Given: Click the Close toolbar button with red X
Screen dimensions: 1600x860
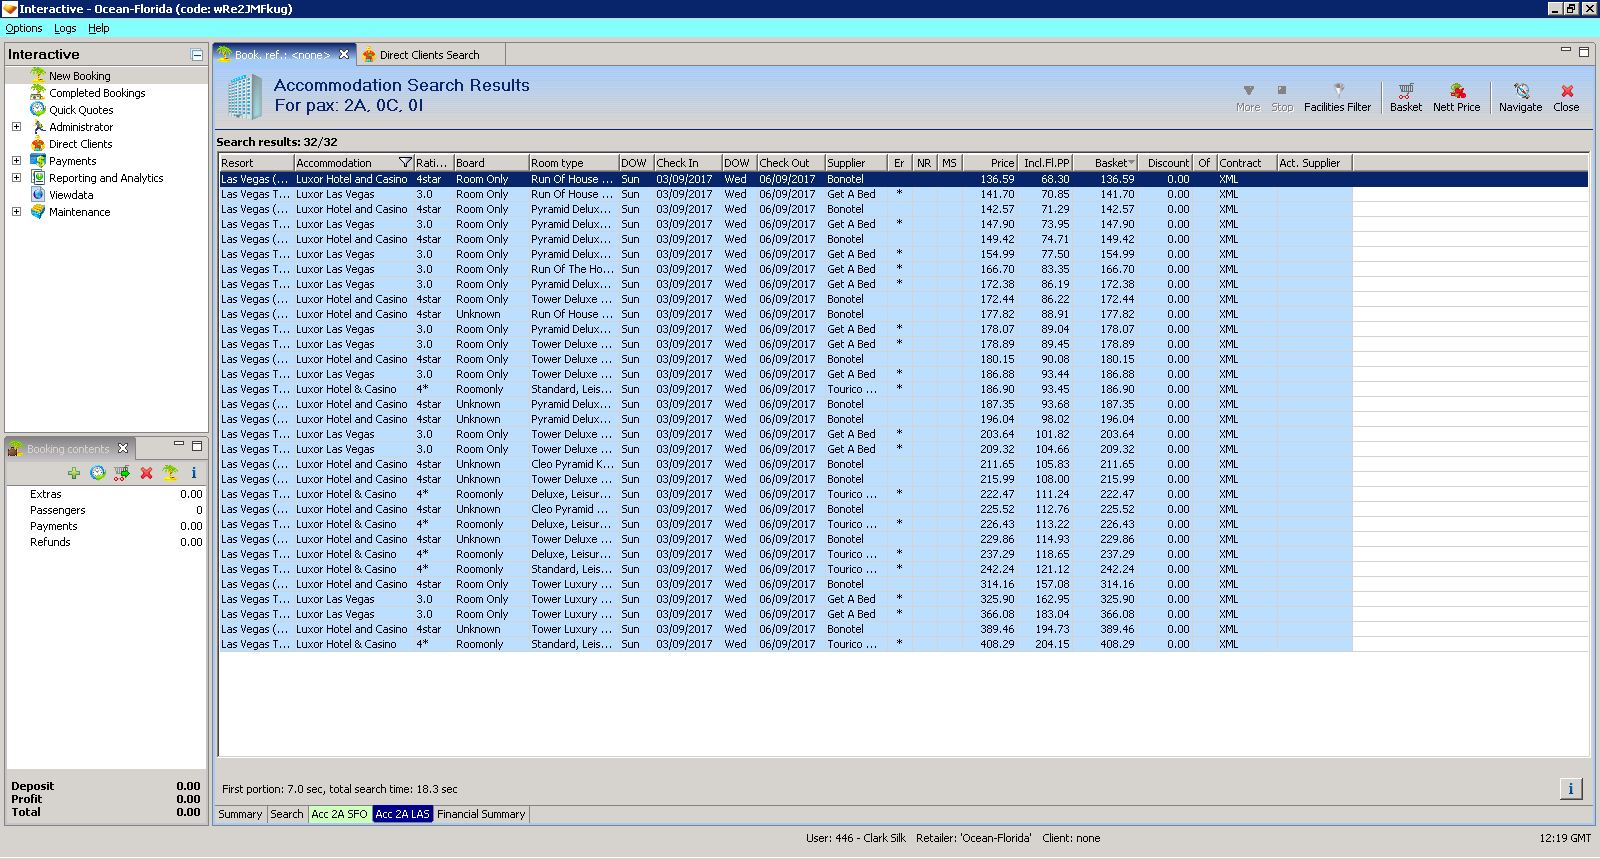Looking at the screenshot, I should click(1566, 97).
